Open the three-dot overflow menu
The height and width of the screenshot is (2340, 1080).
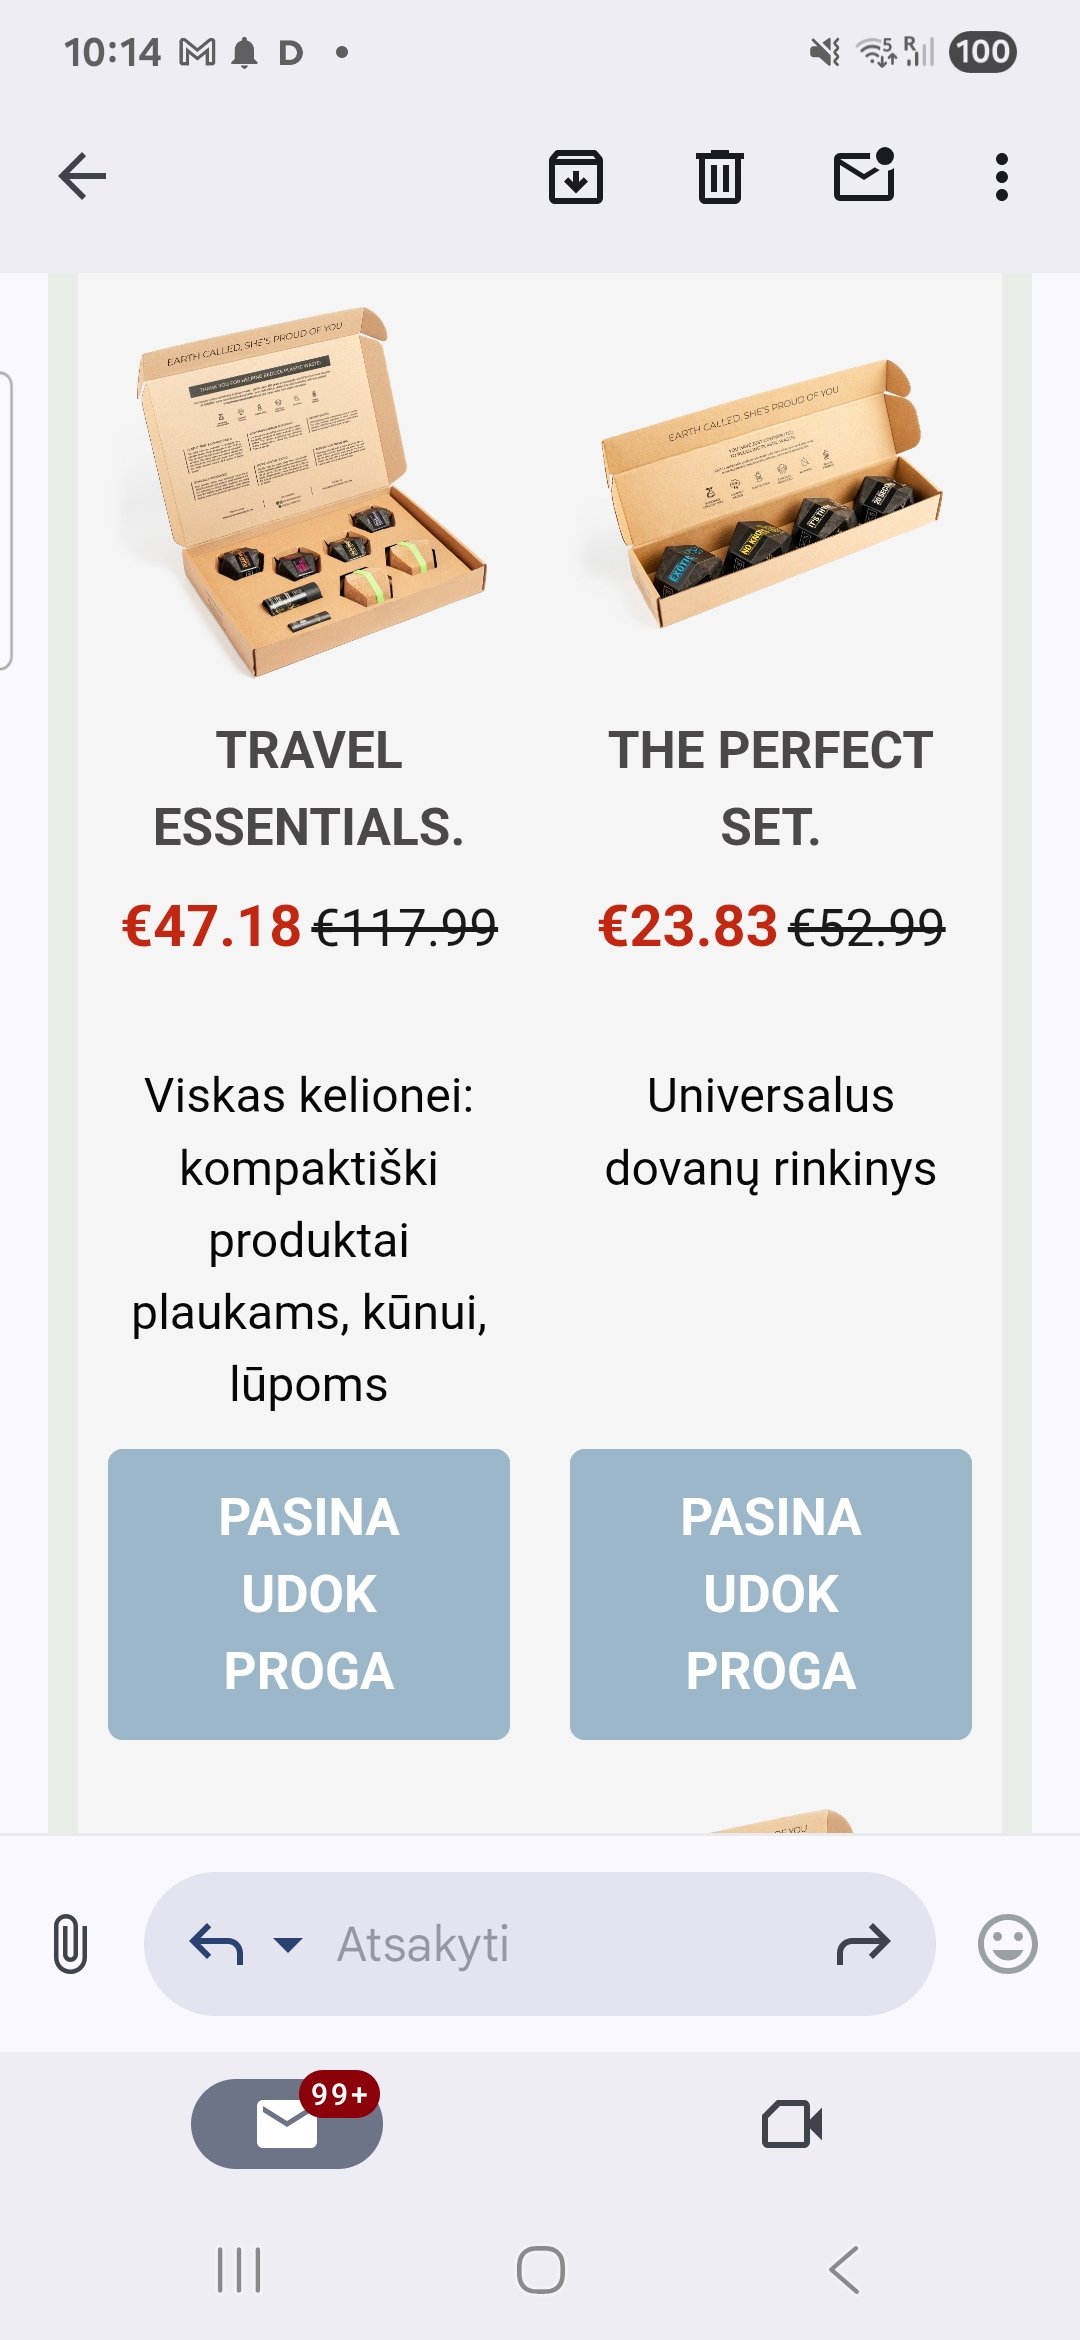point(1001,177)
